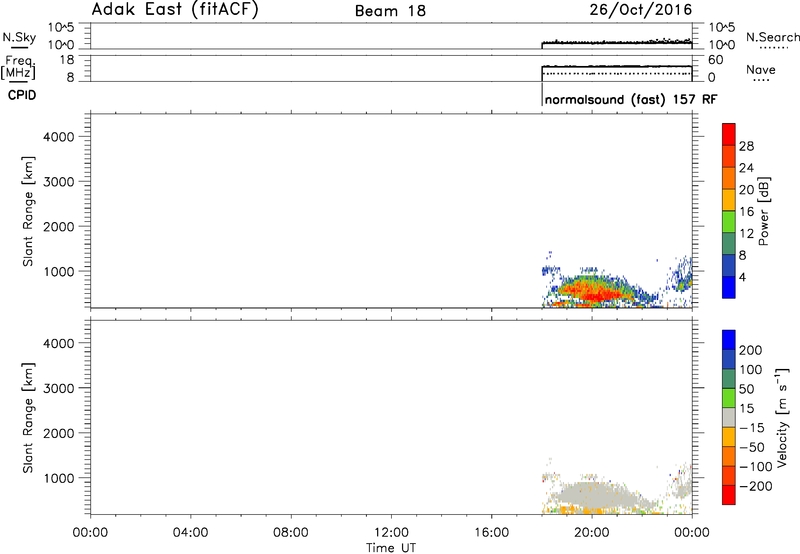
Task: Click the '10^5' label on the left noise axis
Action: 61,28
